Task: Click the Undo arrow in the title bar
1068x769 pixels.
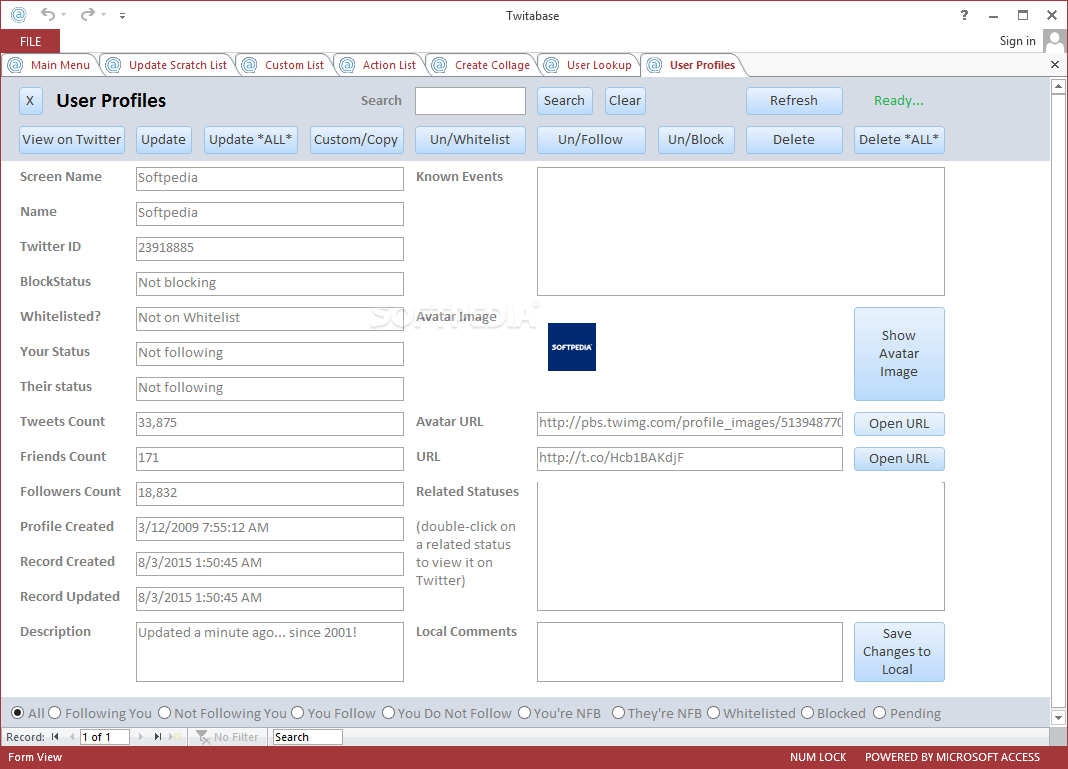Action: [47, 14]
